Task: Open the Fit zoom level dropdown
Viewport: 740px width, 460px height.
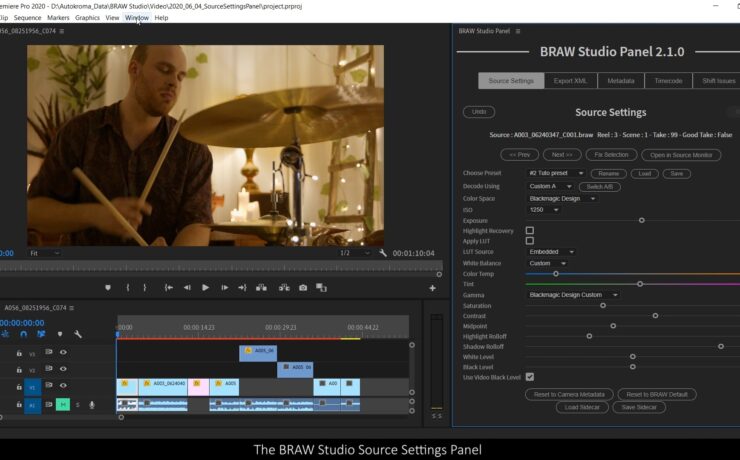Action: [x=44, y=253]
